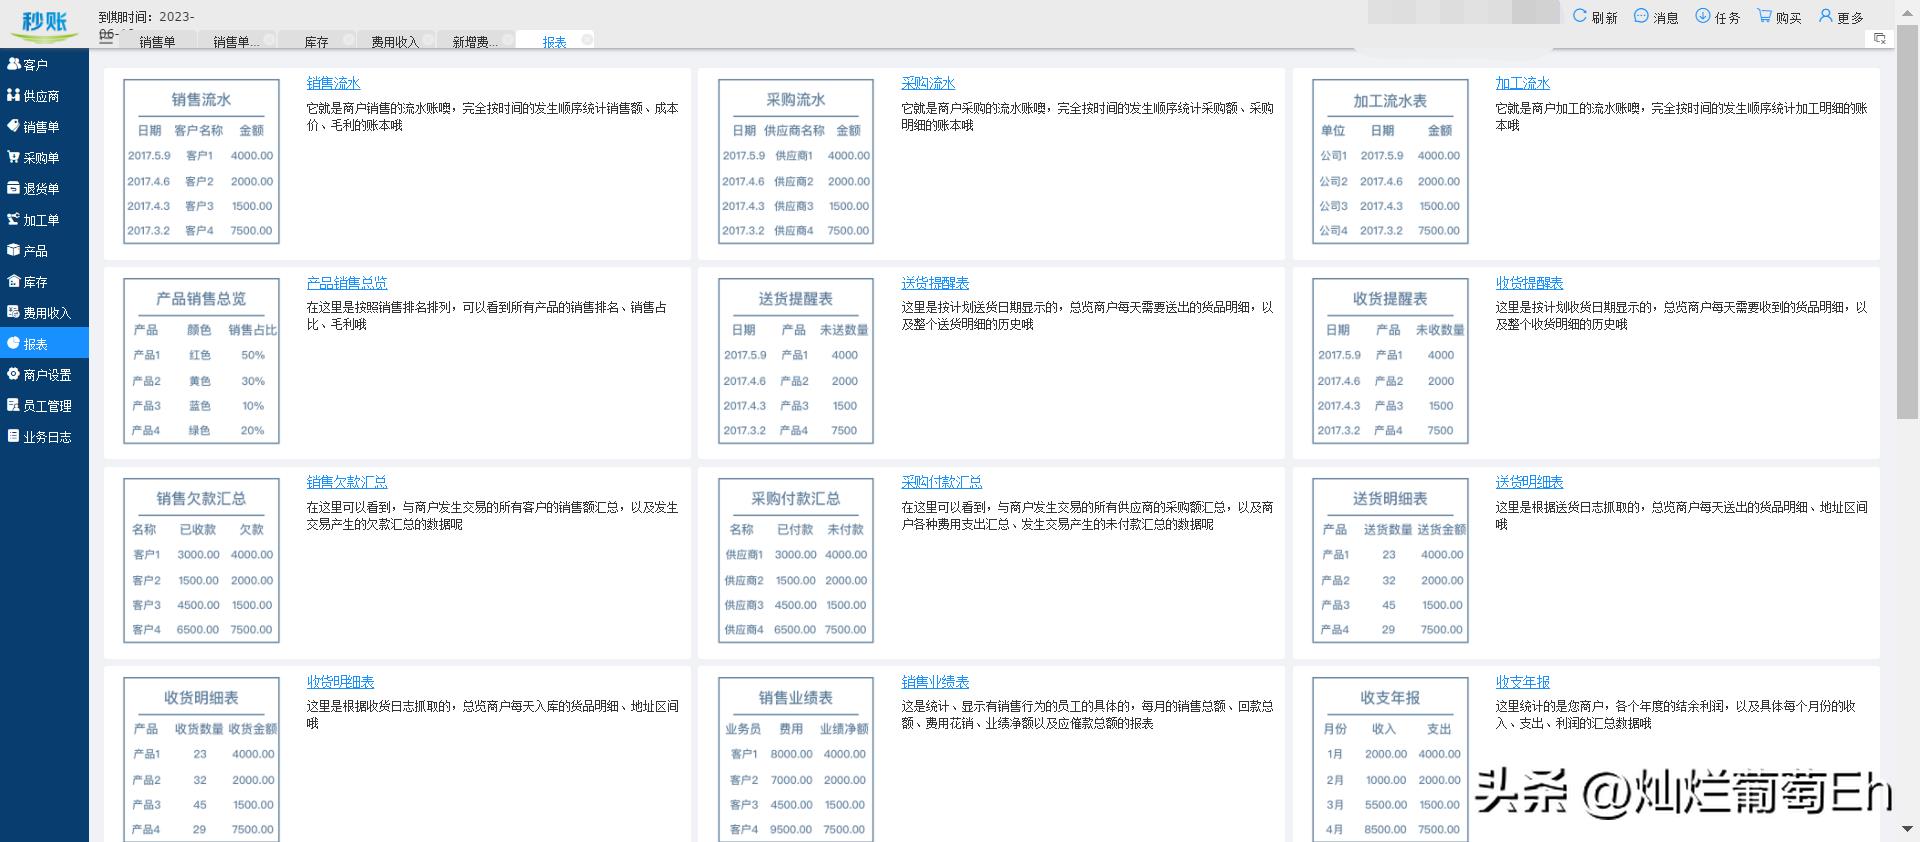Open the 产品销售总览 report link
This screenshot has width=1920, height=842.
(347, 284)
